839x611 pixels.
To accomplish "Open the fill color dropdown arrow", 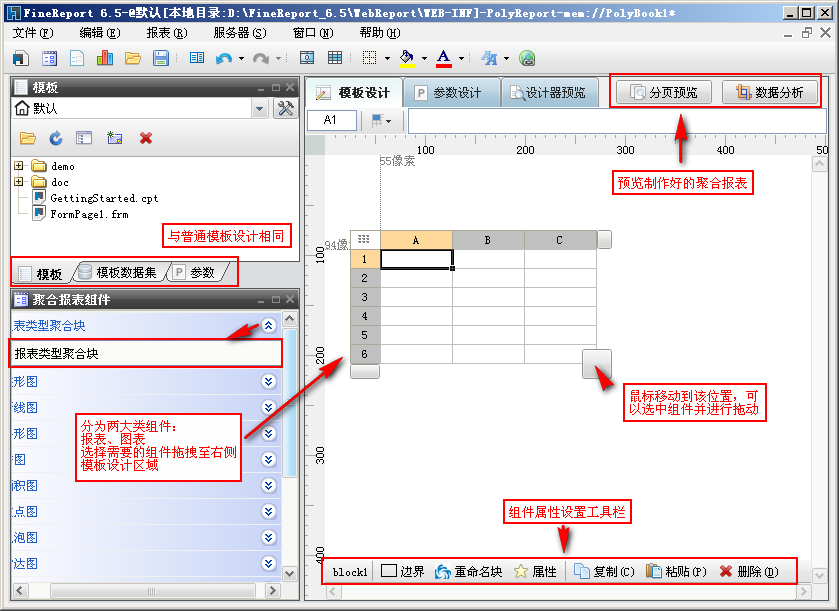I will tap(424, 58).
